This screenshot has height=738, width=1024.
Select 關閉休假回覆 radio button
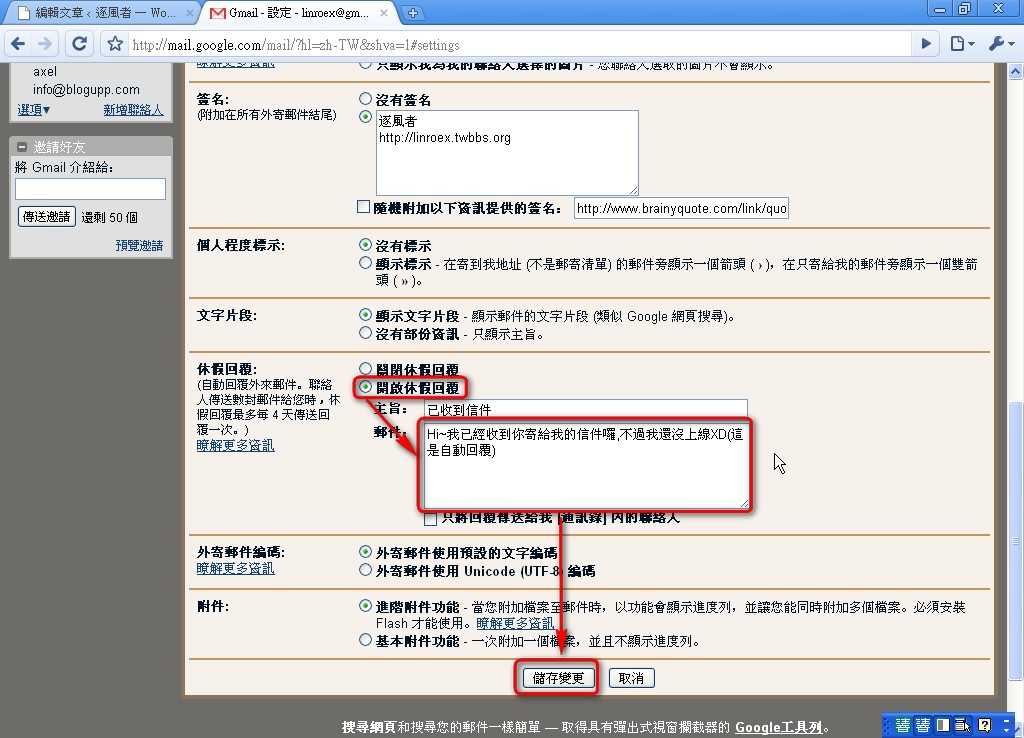tap(365, 368)
